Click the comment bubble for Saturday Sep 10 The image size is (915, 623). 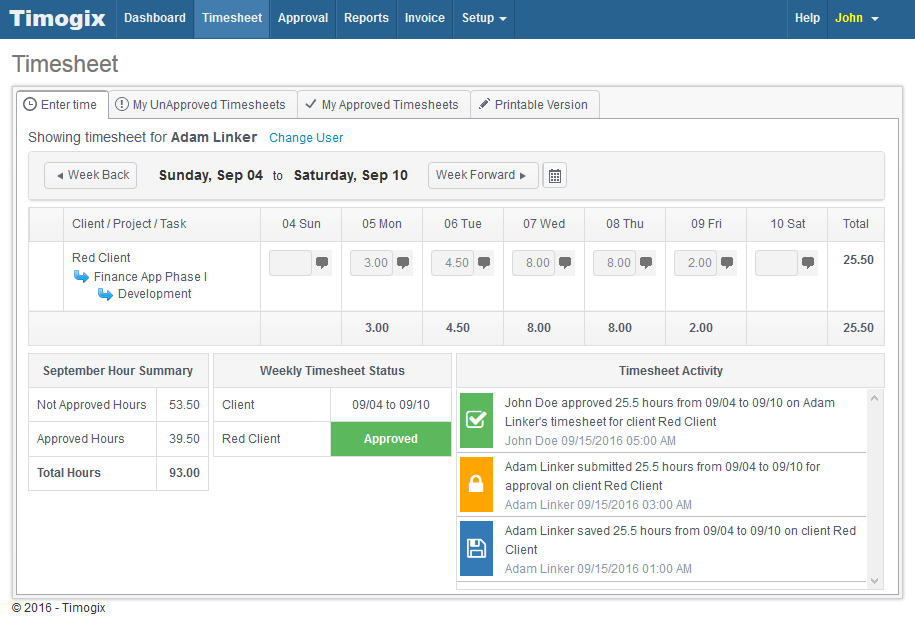(807, 262)
